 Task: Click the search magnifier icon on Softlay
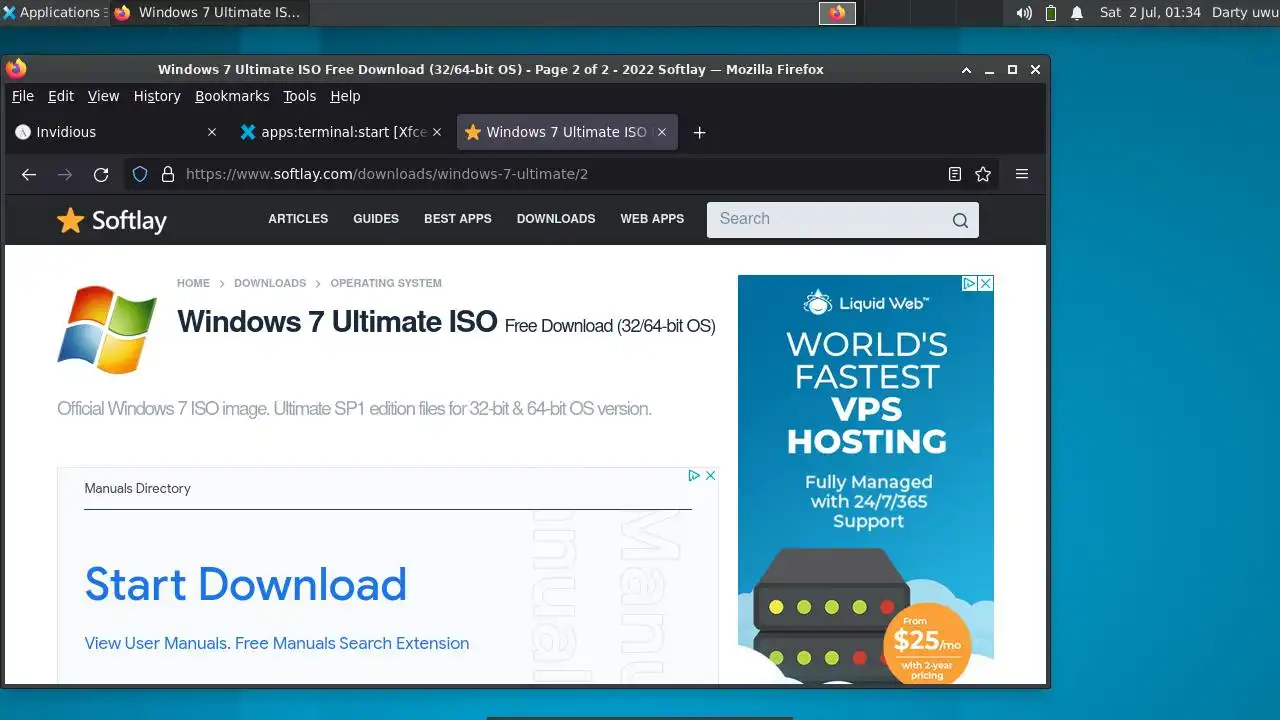tap(960, 220)
